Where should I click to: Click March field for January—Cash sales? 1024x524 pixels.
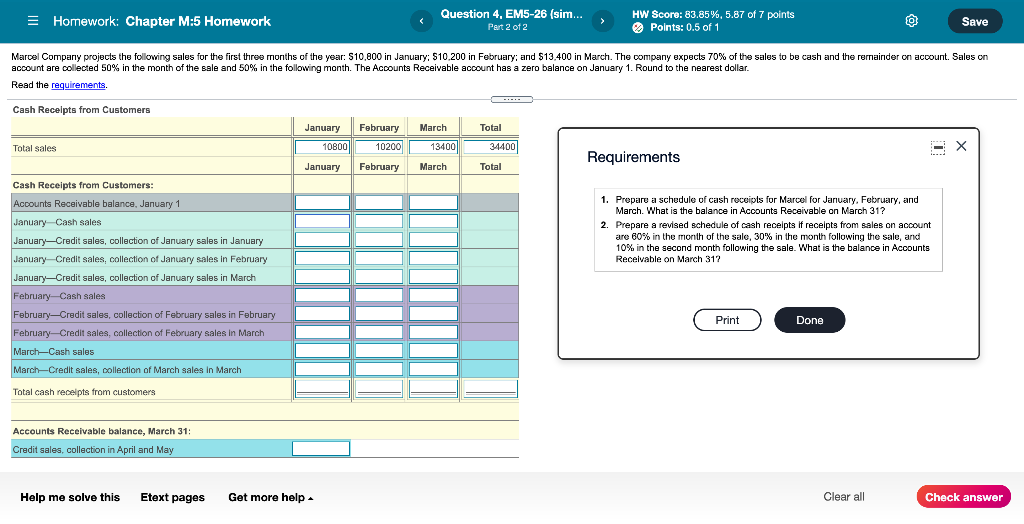(x=433, y=221)
